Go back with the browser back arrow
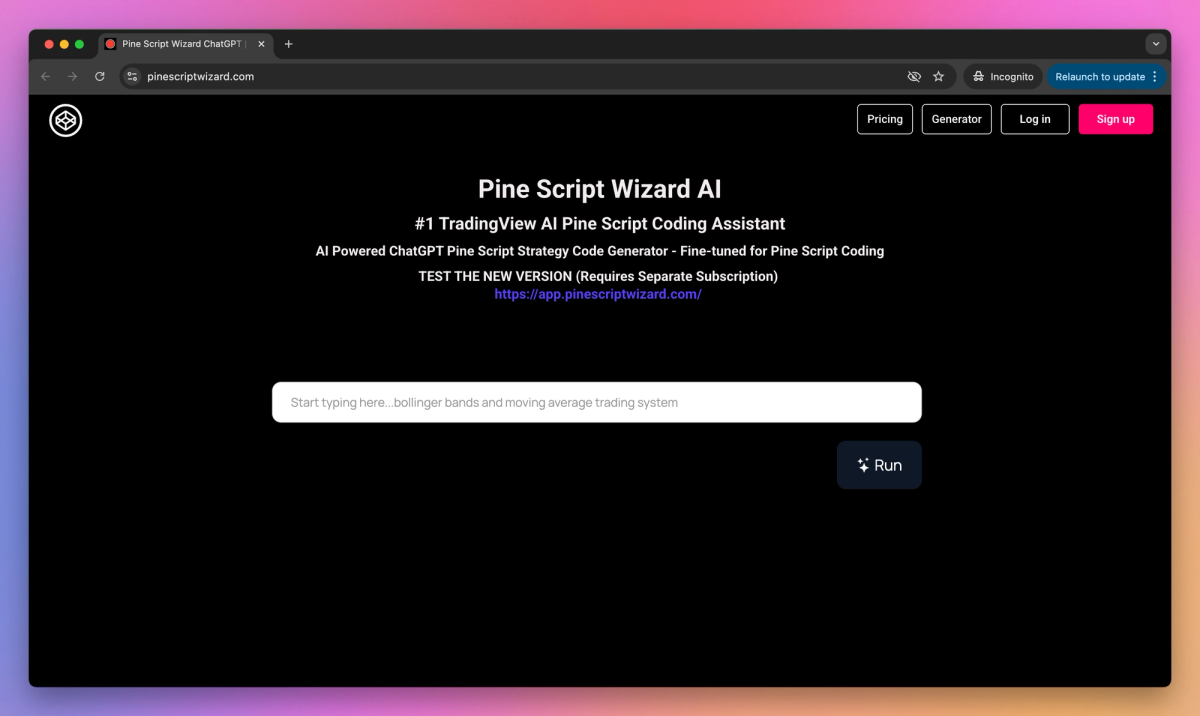 coord(45,76)
